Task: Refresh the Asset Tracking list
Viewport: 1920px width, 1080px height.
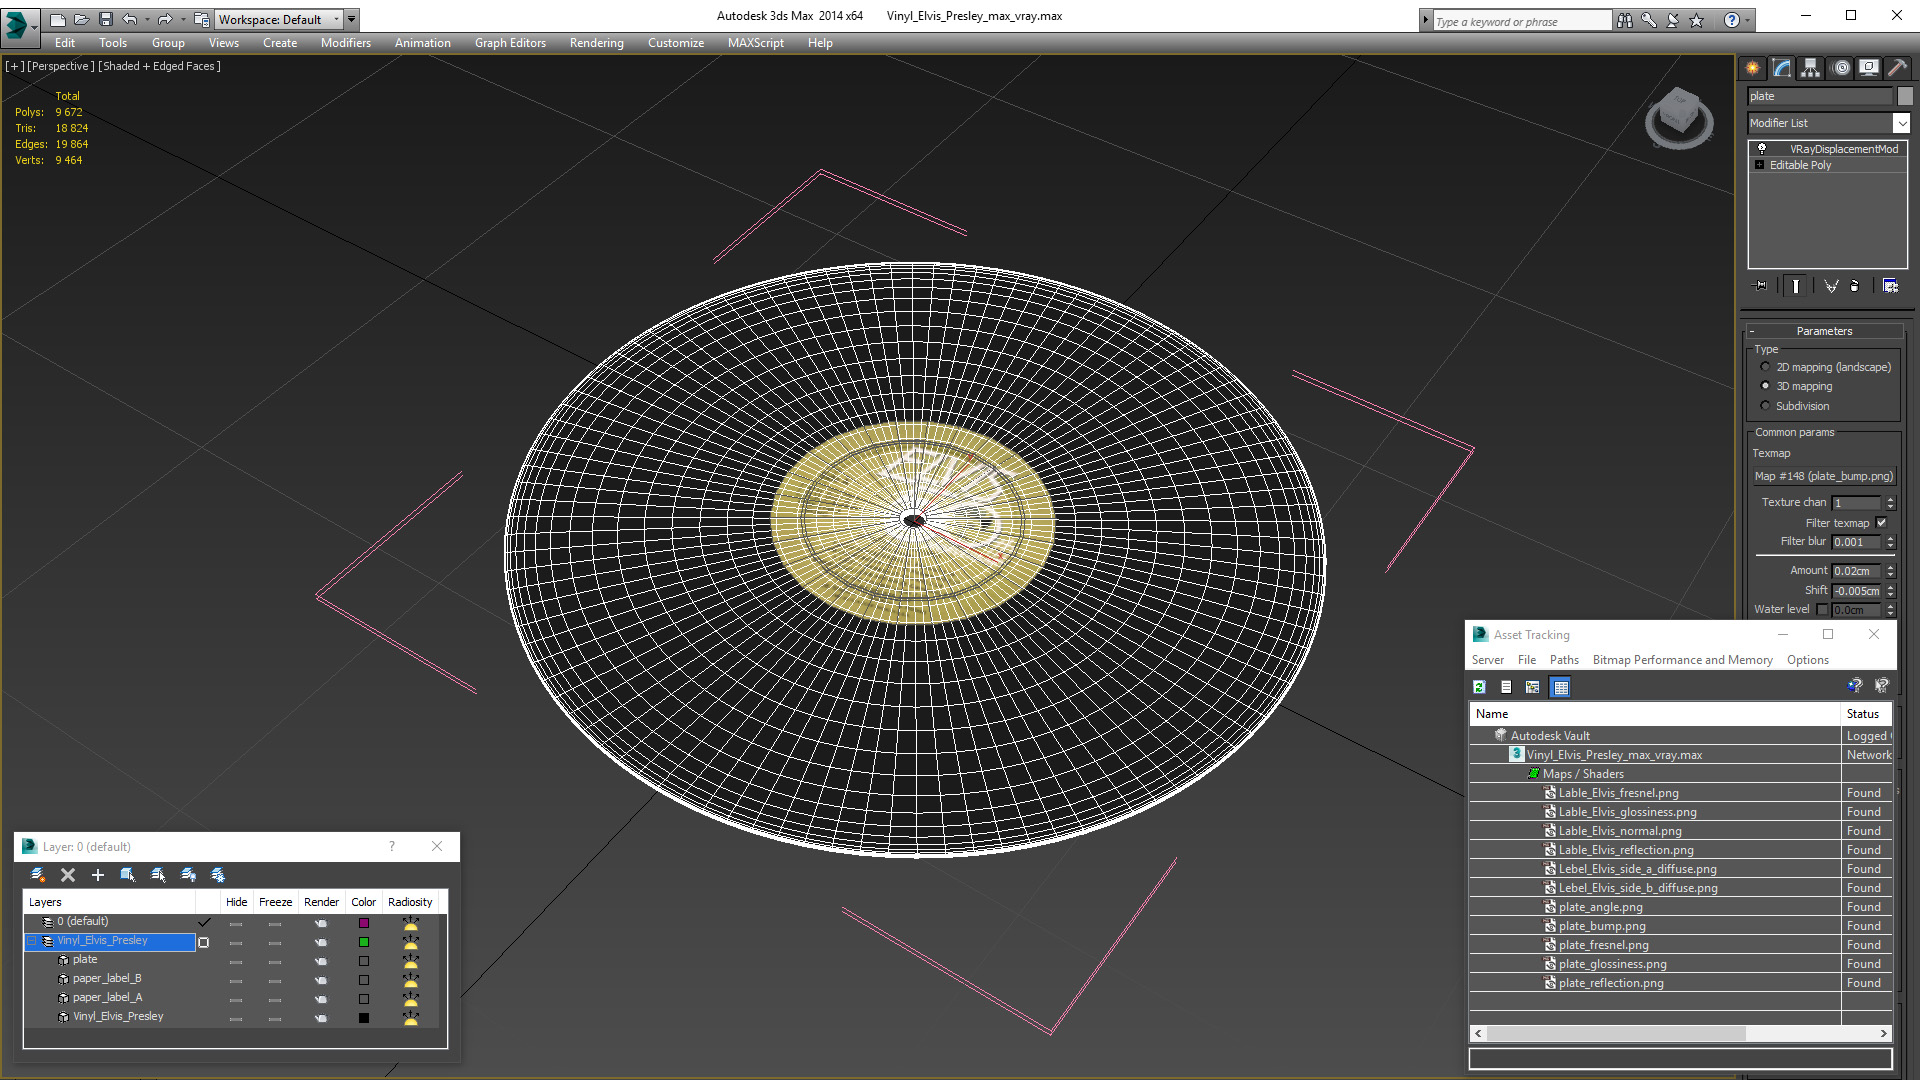Action: (1479, 687)
